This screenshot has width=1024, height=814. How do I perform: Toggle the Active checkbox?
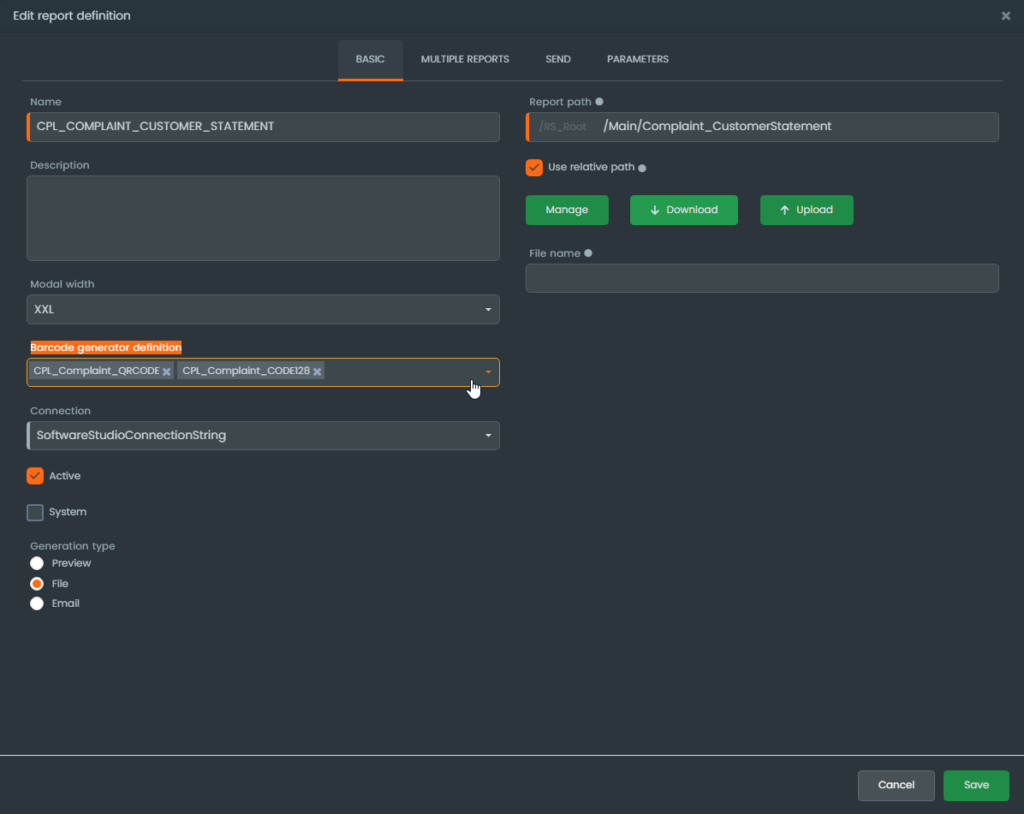(35, 476)
